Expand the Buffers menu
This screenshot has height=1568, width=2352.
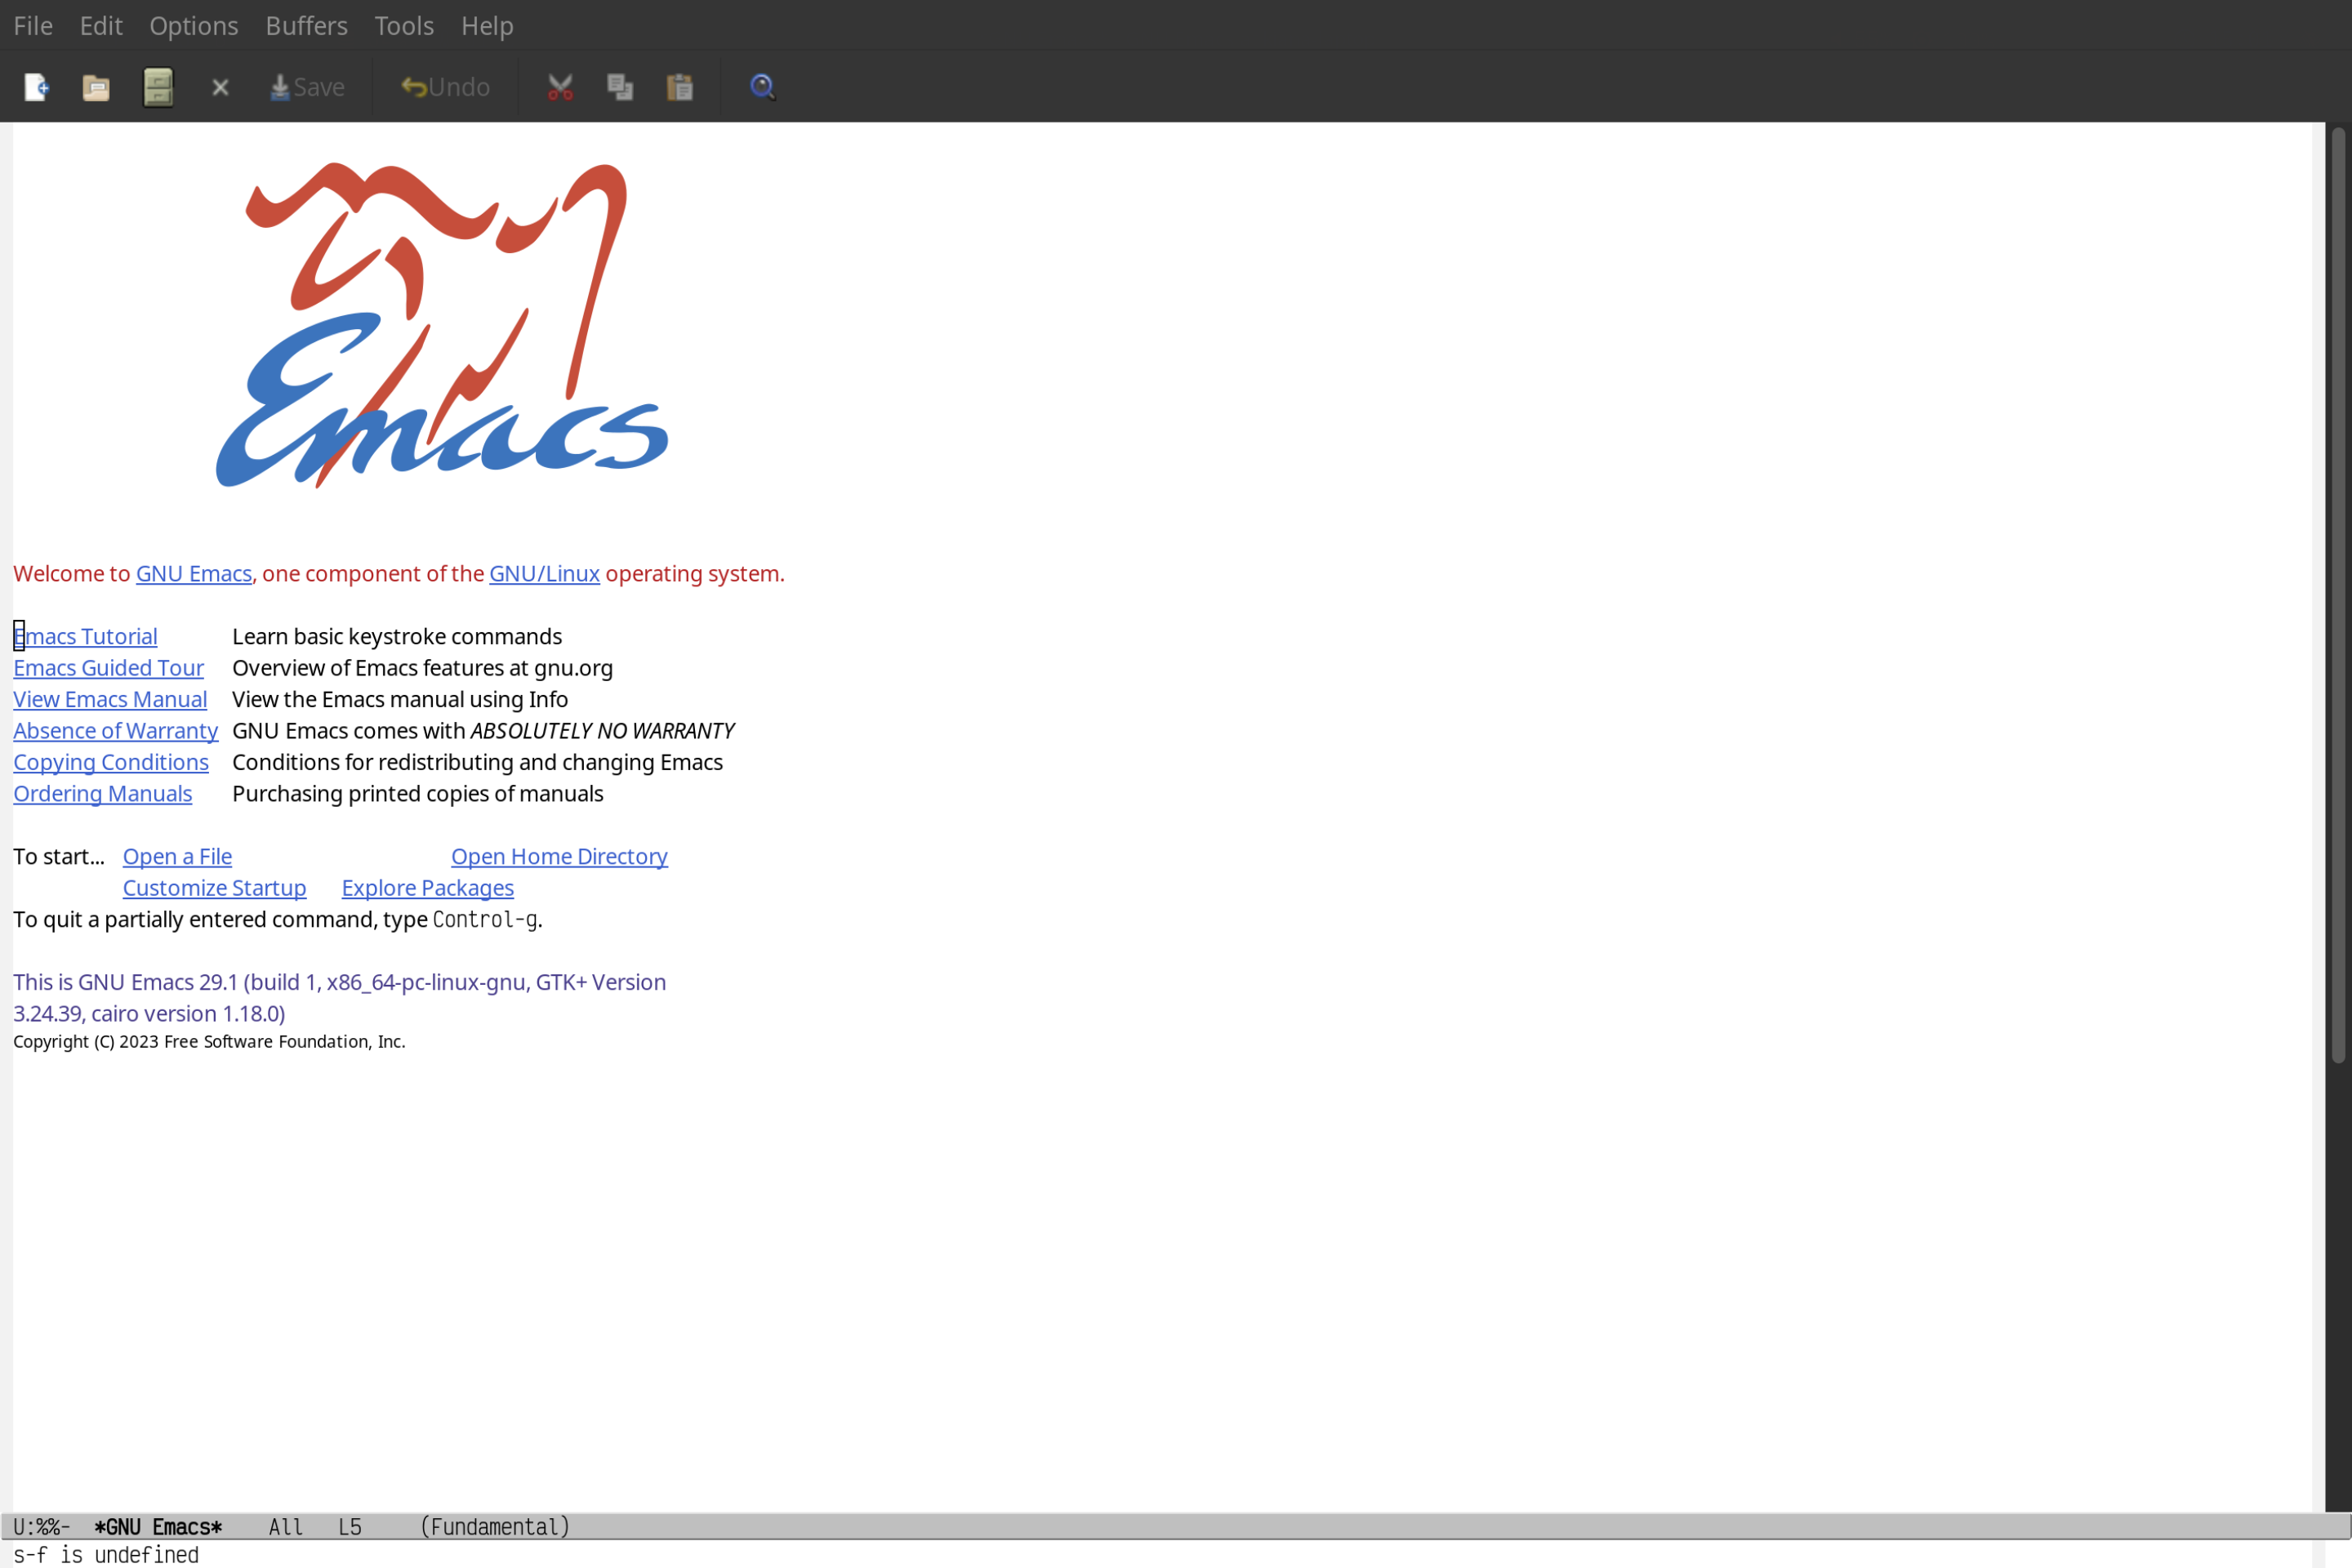[x=306, y=24]
